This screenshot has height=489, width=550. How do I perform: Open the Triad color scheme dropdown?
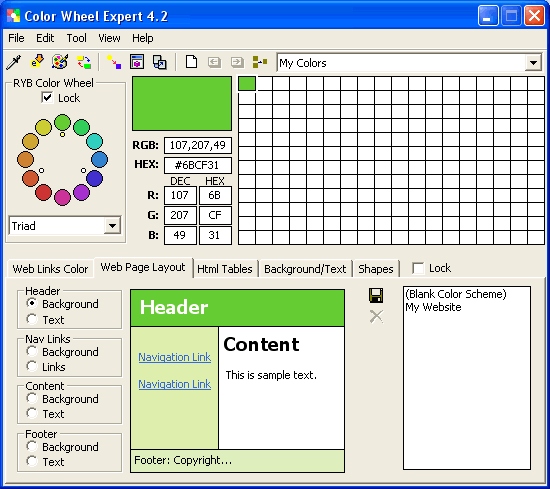click(x=112, y=226)
